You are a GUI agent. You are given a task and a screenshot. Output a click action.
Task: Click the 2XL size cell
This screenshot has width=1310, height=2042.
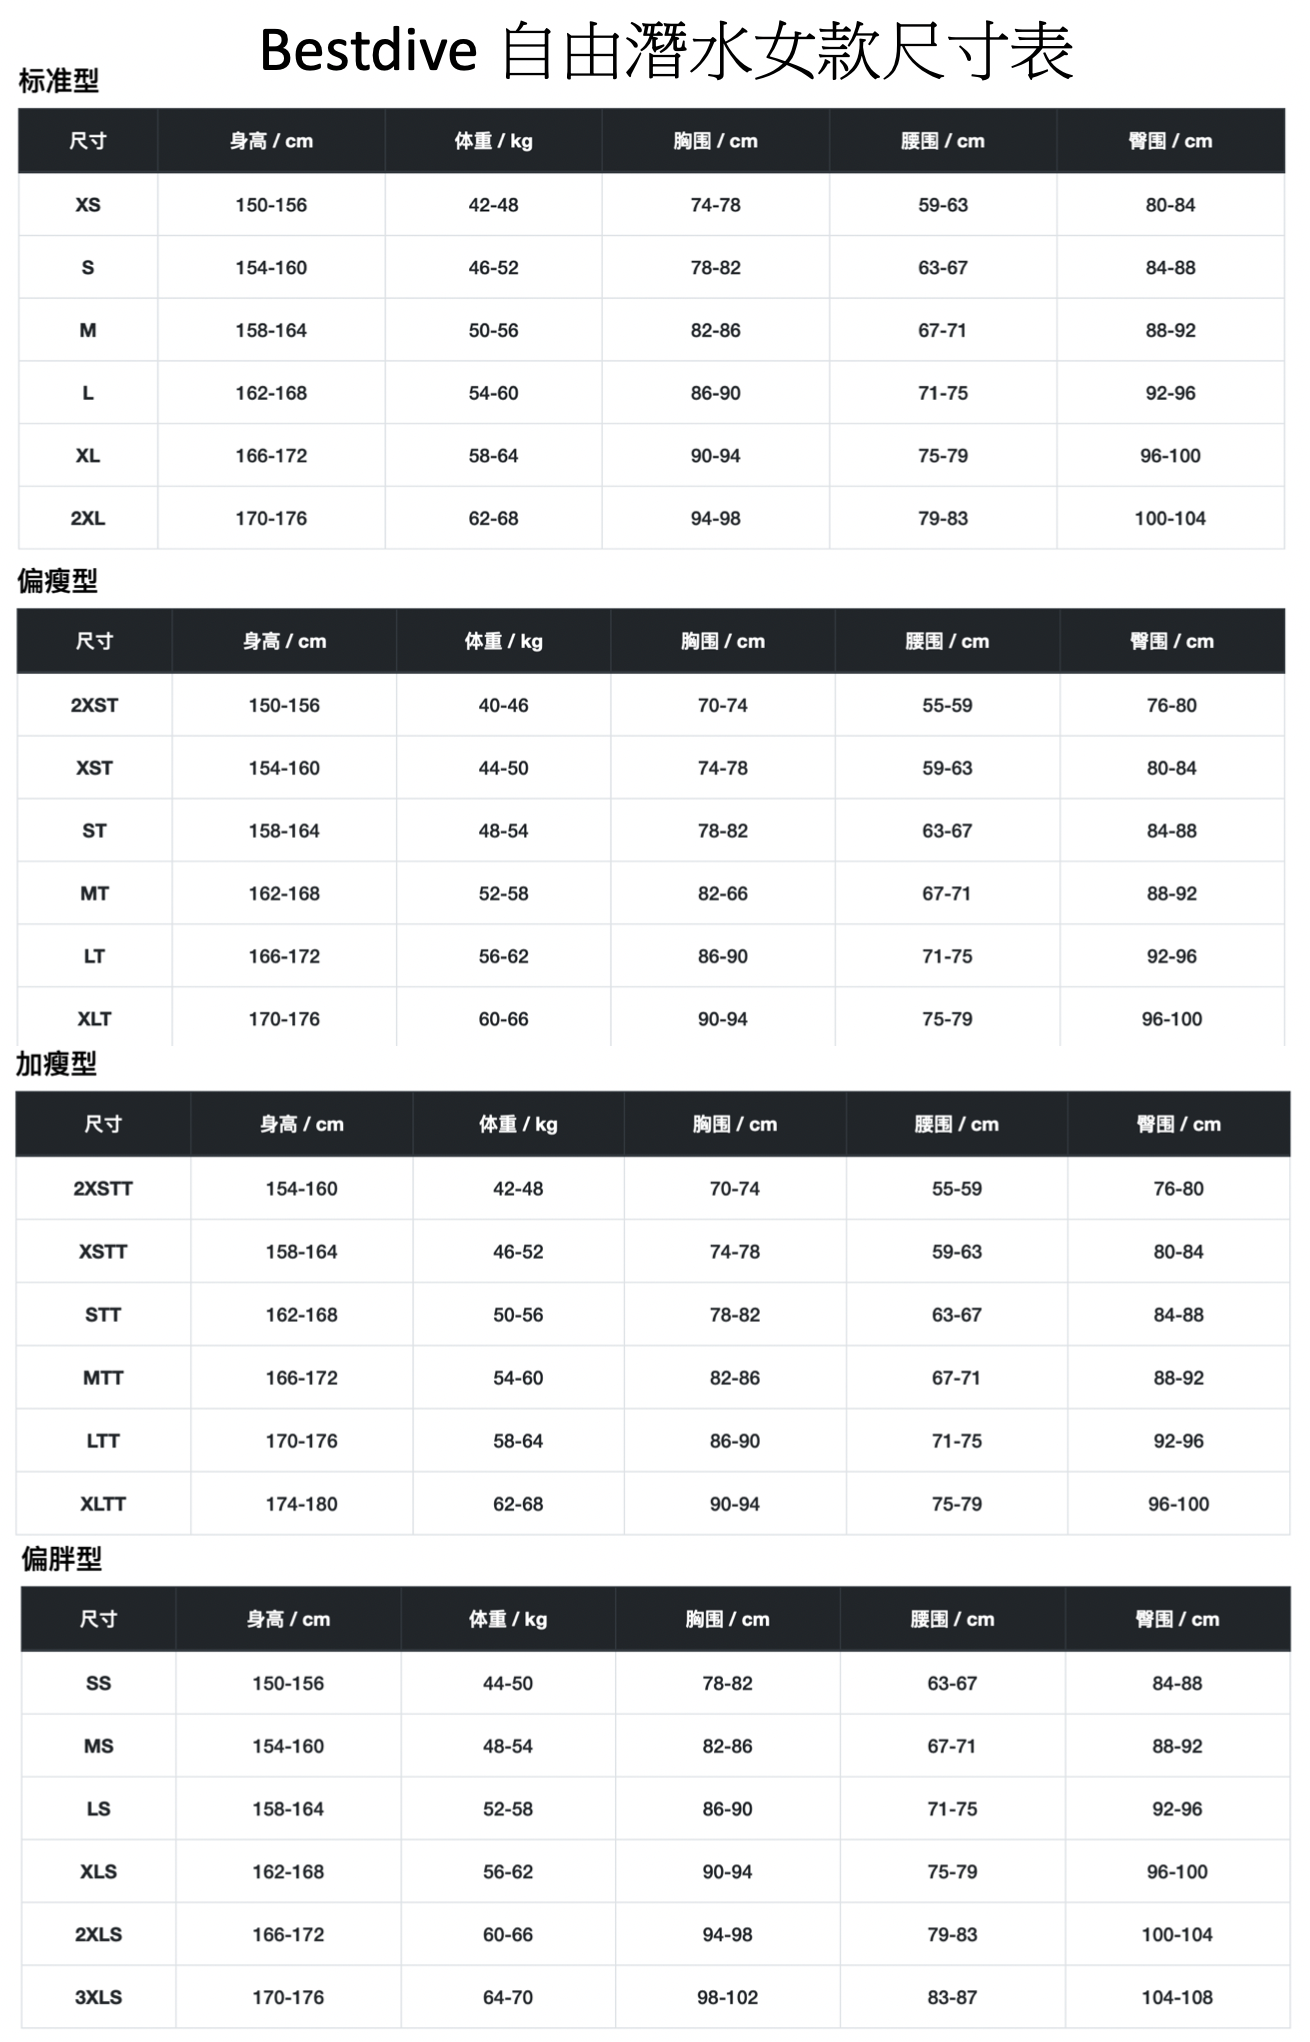pos(88,518)
